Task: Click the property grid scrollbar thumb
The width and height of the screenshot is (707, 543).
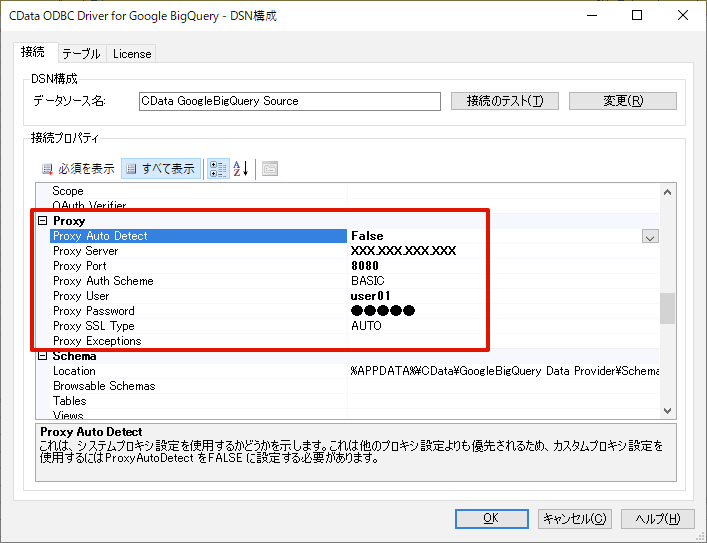Action: pyautogui.click(x=667, y=308)
